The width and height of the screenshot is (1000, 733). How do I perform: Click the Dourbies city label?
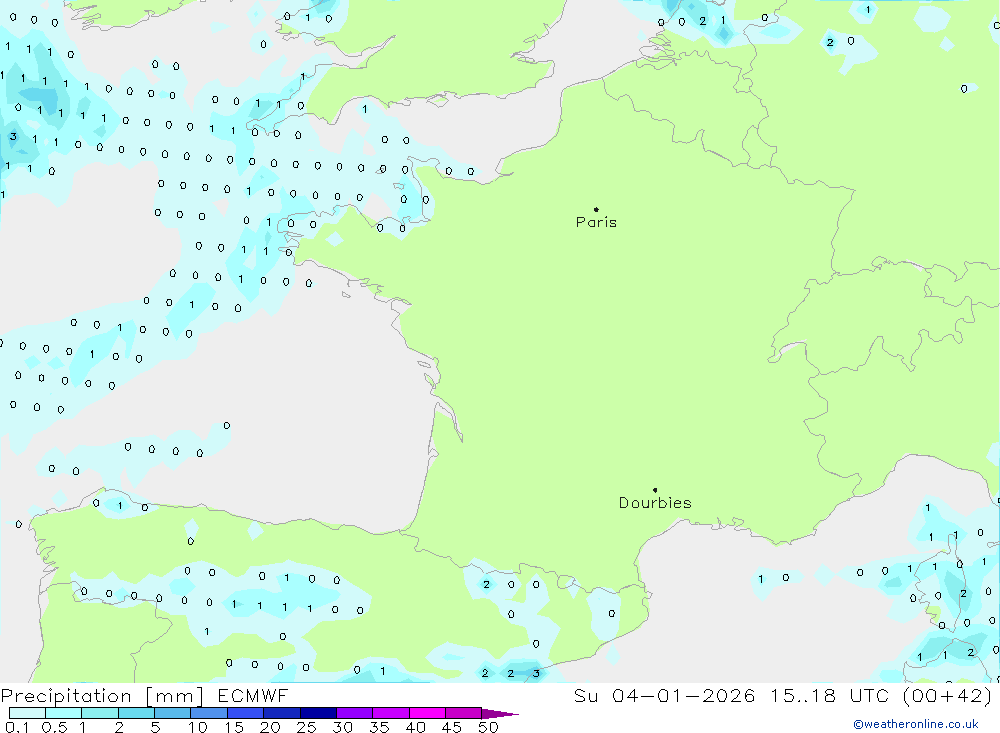pos(655,503)
